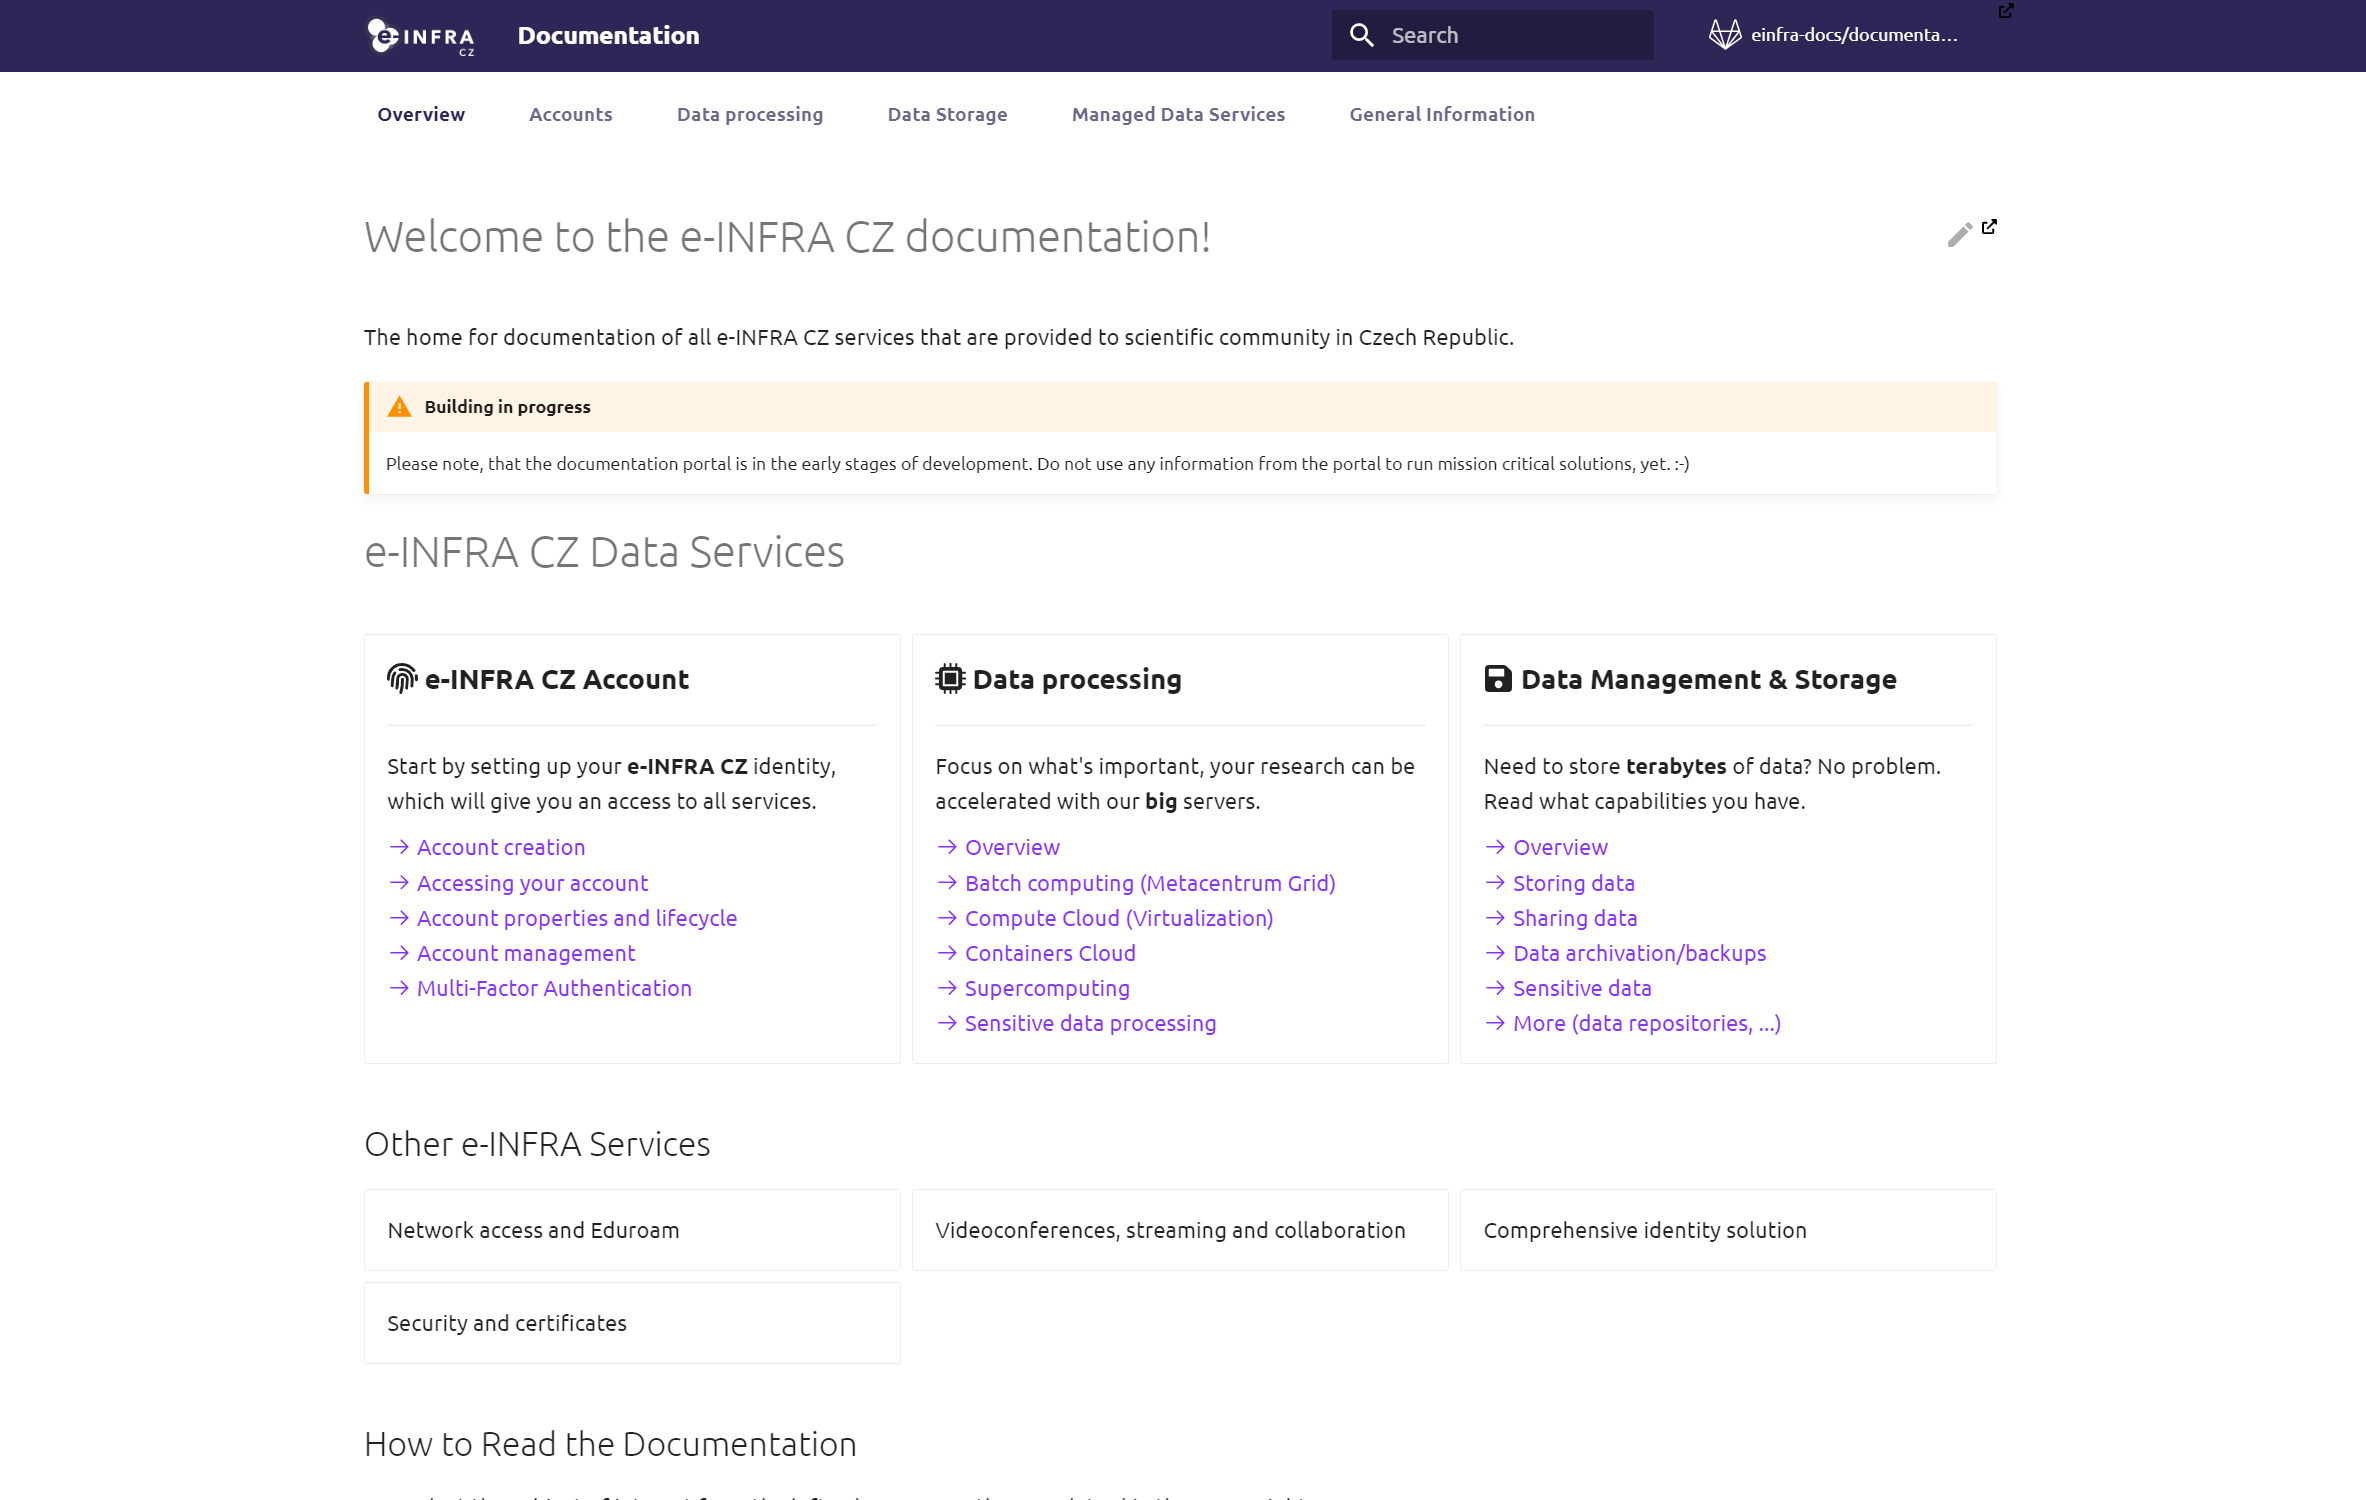Click the 'How to Read the Documentation' heading
This screenshot has width=2366, height=1500.
(610, 1444)
